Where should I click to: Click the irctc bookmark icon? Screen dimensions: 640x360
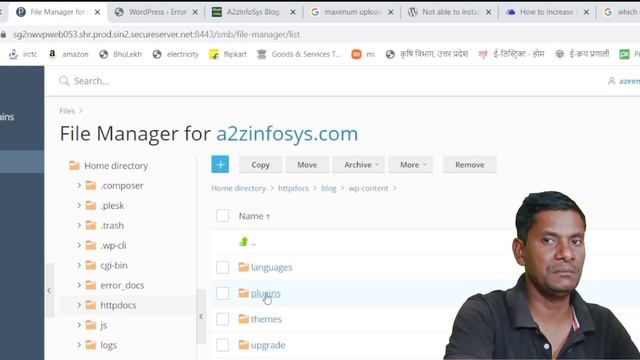coord(13,54)
